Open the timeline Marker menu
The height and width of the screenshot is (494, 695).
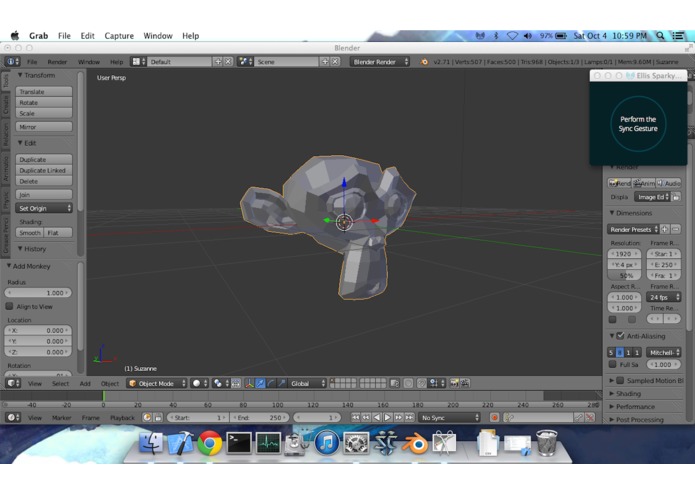click(x=61, y=417)
